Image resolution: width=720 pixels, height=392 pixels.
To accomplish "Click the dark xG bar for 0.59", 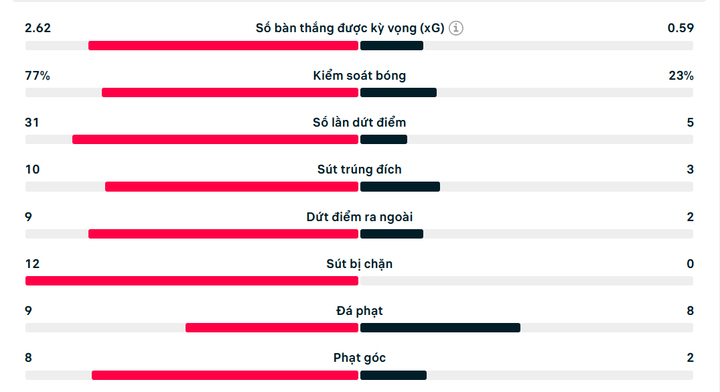I will click(392, 45).
